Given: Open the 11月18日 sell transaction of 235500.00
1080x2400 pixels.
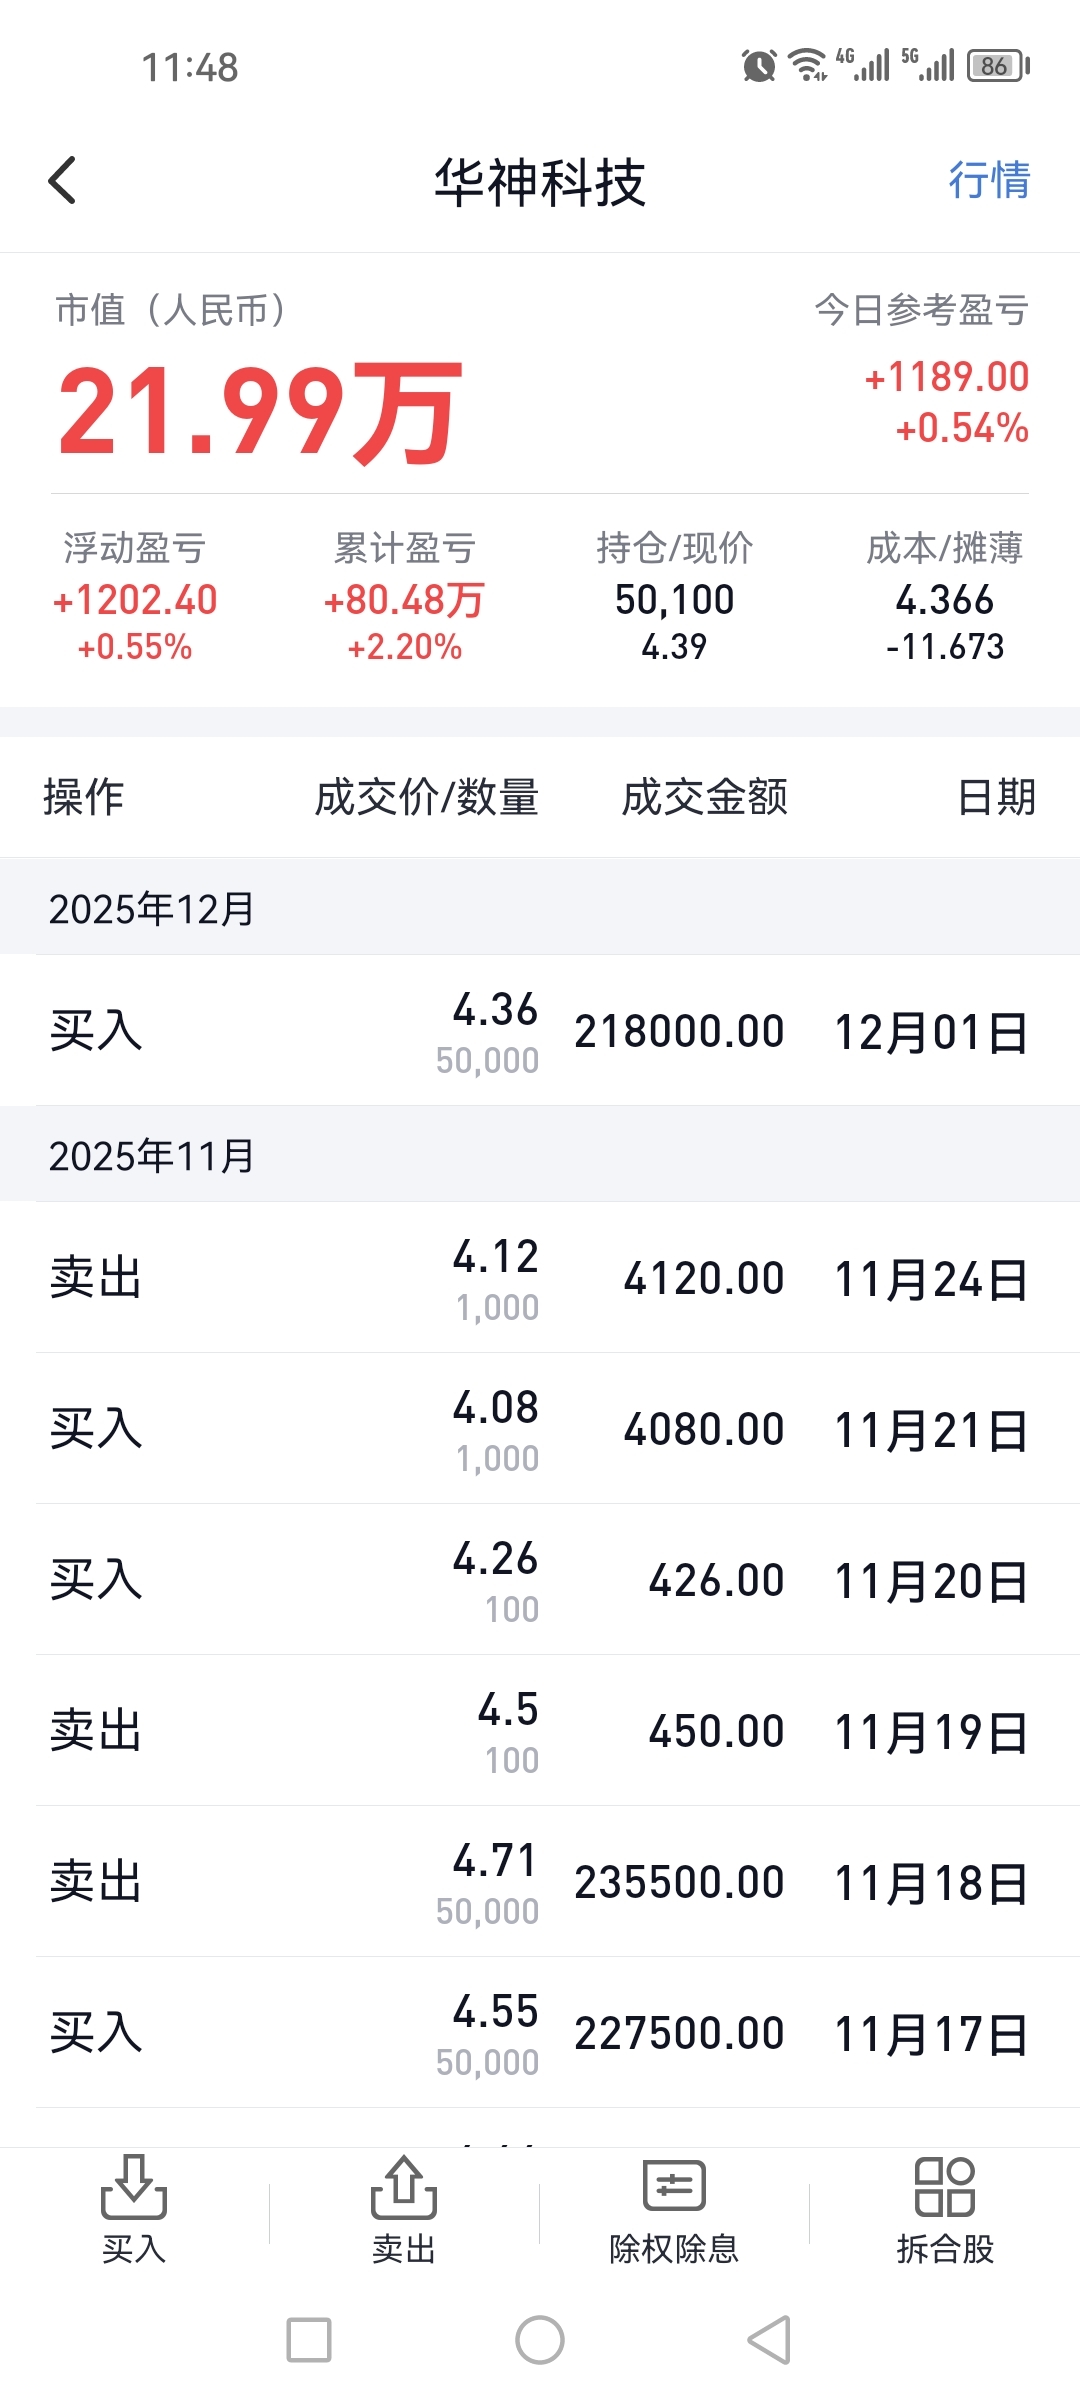Looking at the screenshot, I should [540, 1883].
